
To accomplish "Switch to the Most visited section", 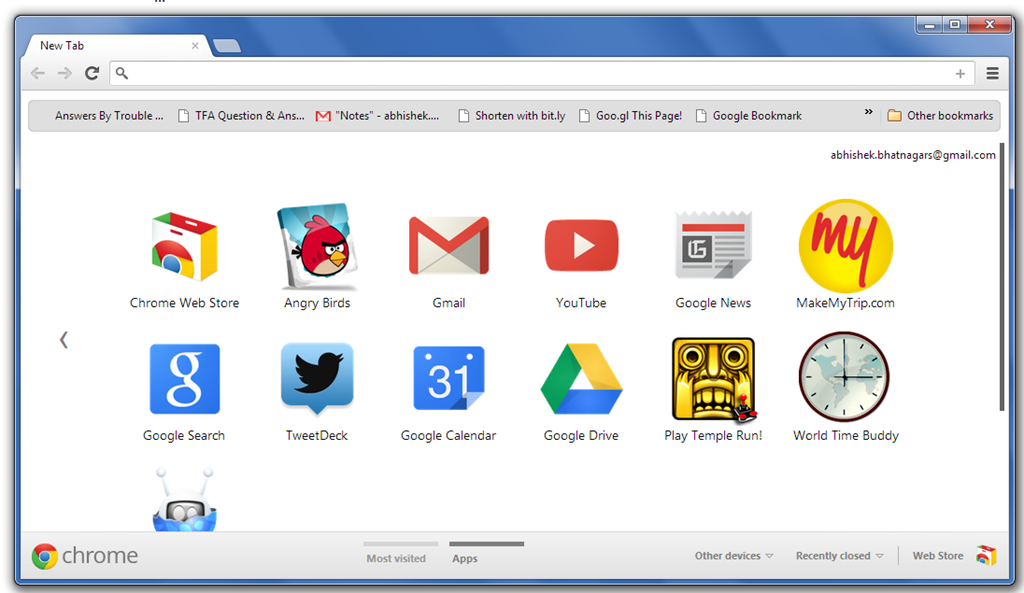I will coord(399,558).
